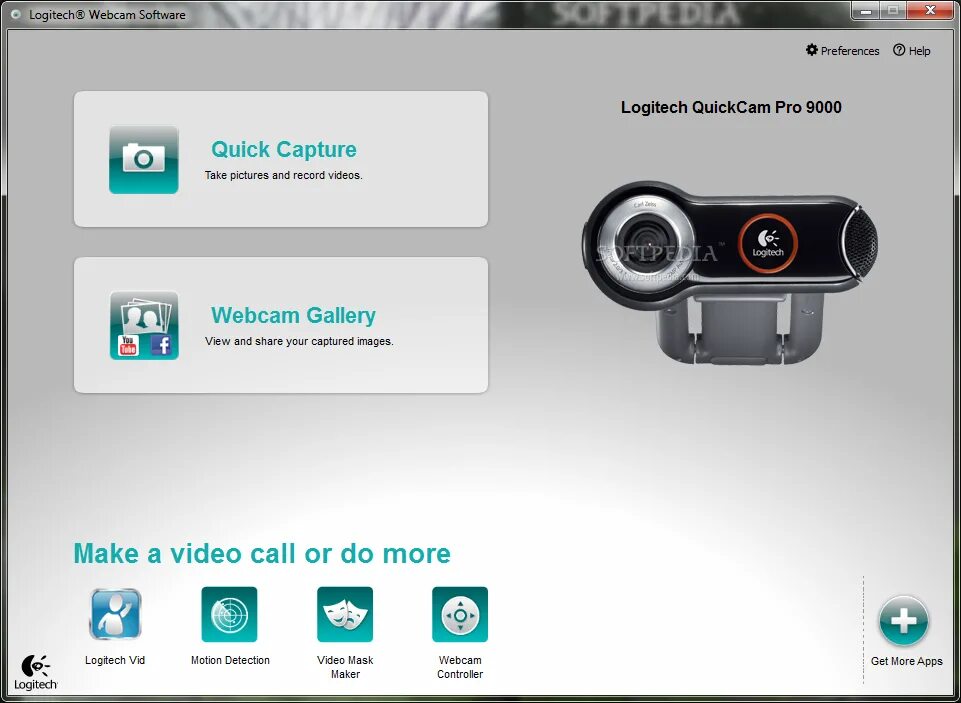The width and height of the screenshot is (961, 703).
Task: Click 'View and share your captured images.' text
Action: pos(299,341)
